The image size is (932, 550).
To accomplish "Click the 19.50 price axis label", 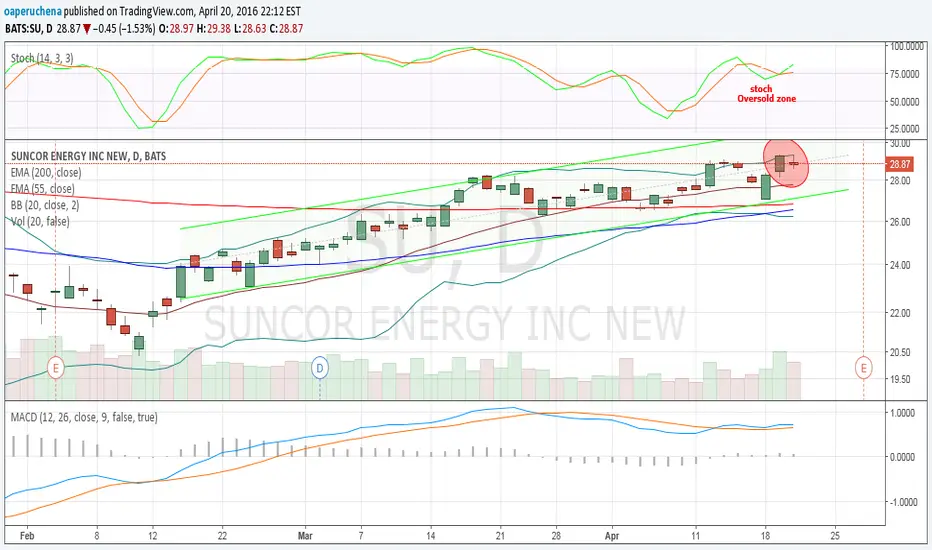I will pyautogui.click(x=899, y=379).
